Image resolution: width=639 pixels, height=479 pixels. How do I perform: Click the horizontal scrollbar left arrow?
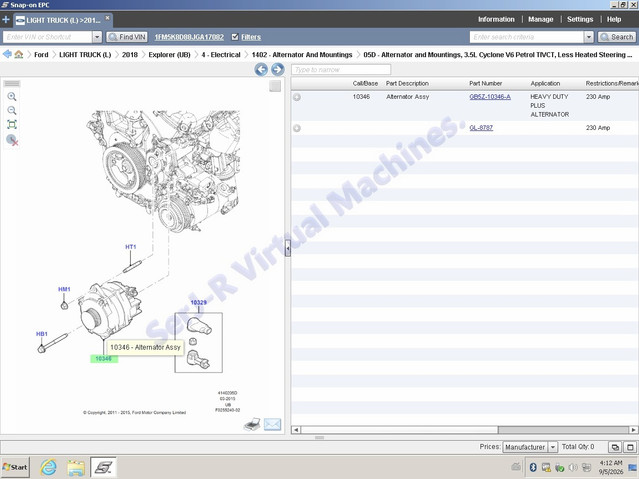296,430
